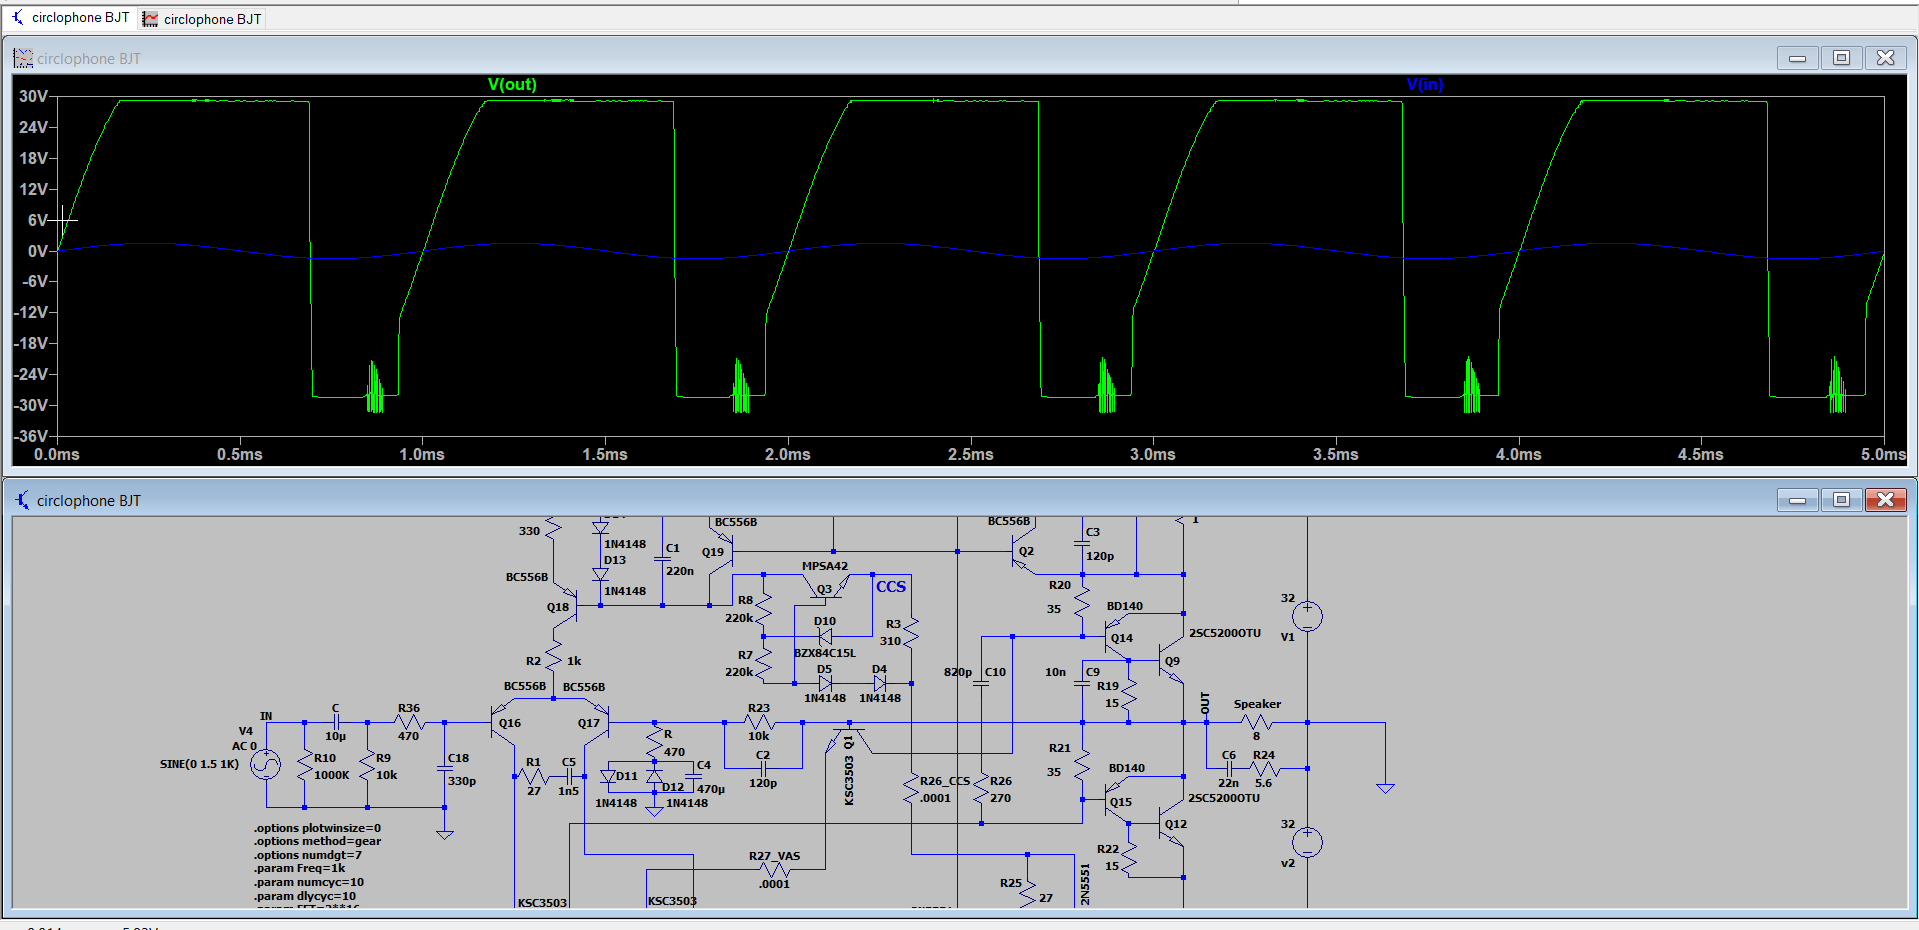Maximize the waveform plot window

pyautogui.click(x=1841, y=58)
